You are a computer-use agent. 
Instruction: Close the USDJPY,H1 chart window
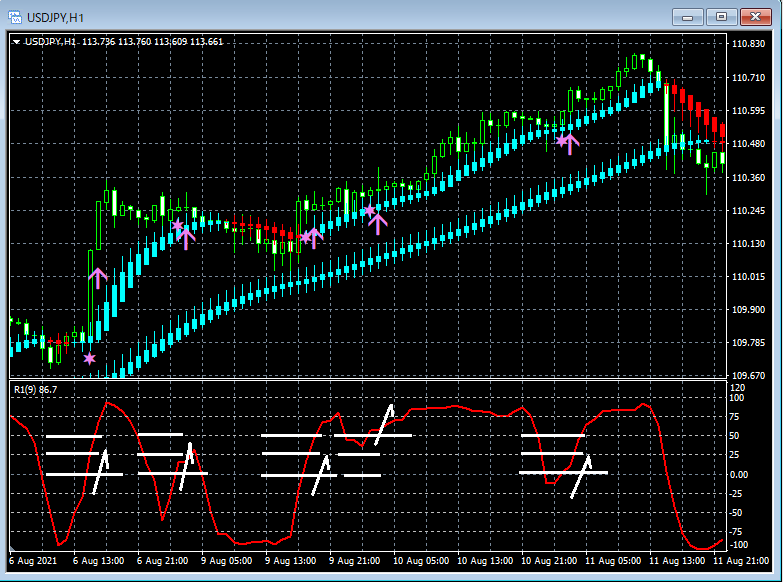click(x=755, y=17)
